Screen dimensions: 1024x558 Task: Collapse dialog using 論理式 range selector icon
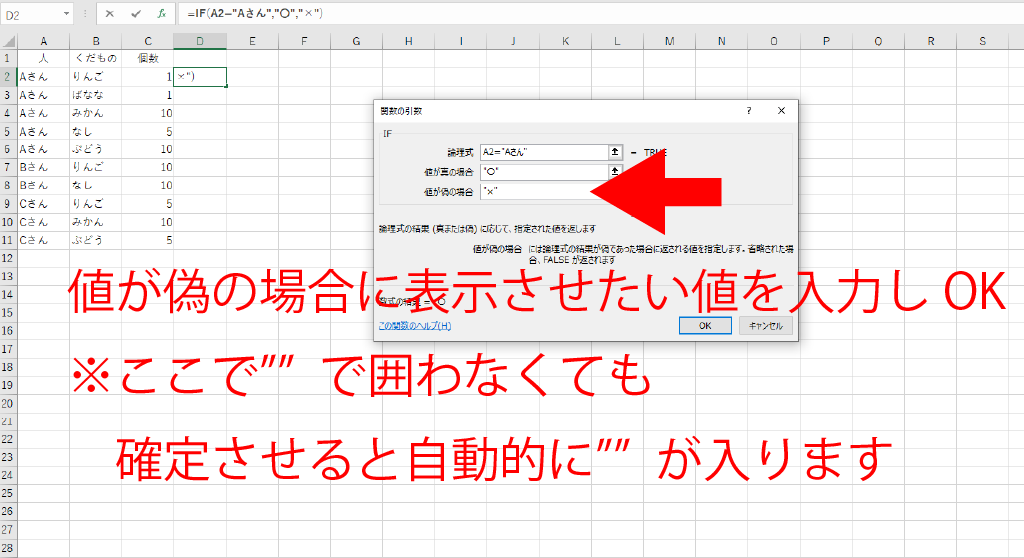[x=616, y=152]
